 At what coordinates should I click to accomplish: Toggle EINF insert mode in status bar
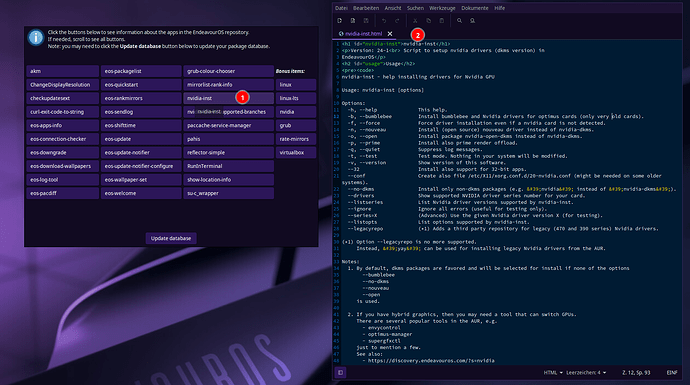pyautogui.click(x=672, y=373)
